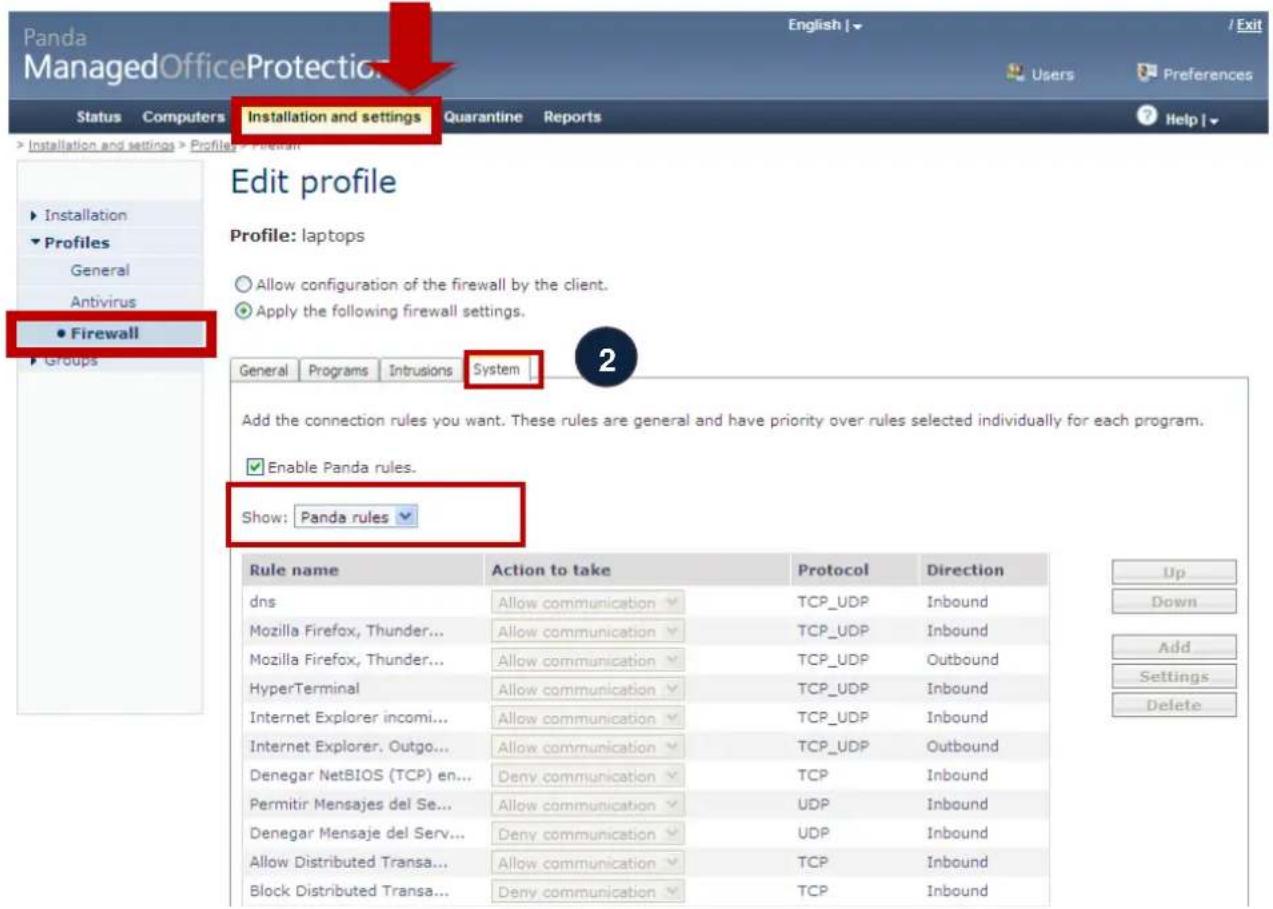The image size is (1273, 909).
Task: Click the Add rule button
Action: (1174, 647)
